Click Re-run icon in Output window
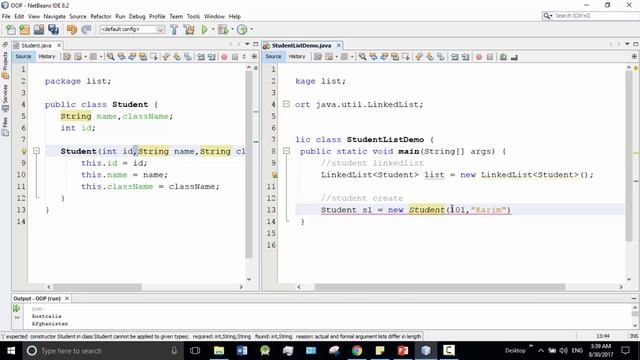 point(17,309)
